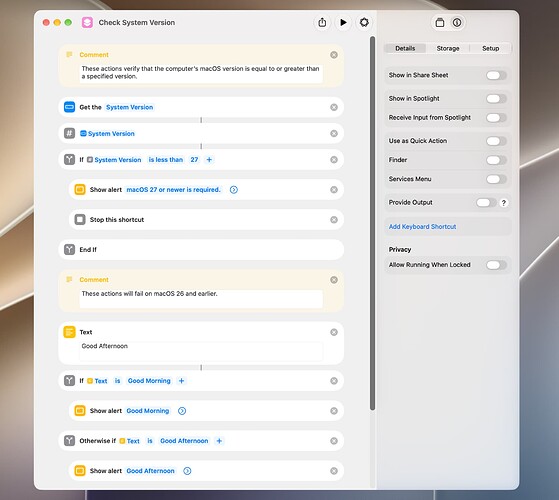This screenshot has width=559, height=500.
Task: Switch to the Storage tab
Action: click(448, 48)
